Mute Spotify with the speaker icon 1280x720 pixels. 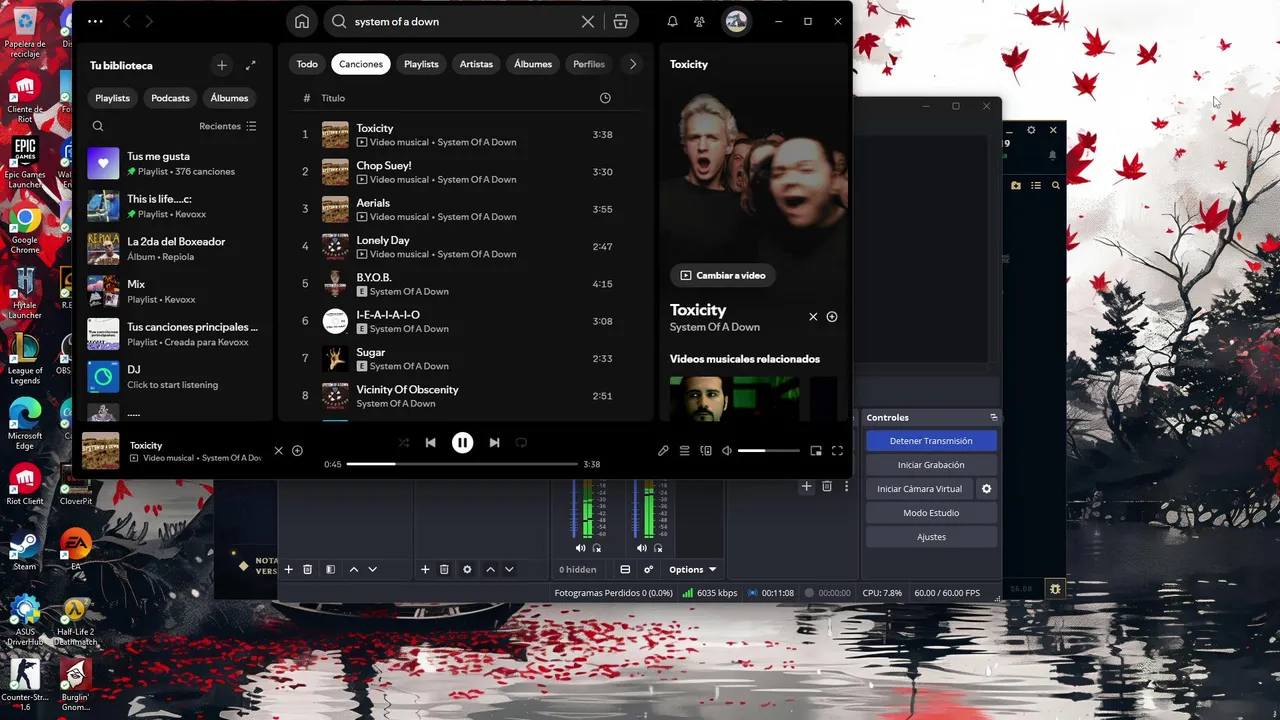tap(727, 451)
